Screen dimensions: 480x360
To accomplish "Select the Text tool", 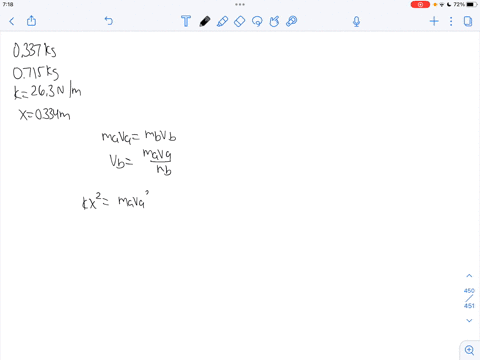I will click(x=186, y=21).
